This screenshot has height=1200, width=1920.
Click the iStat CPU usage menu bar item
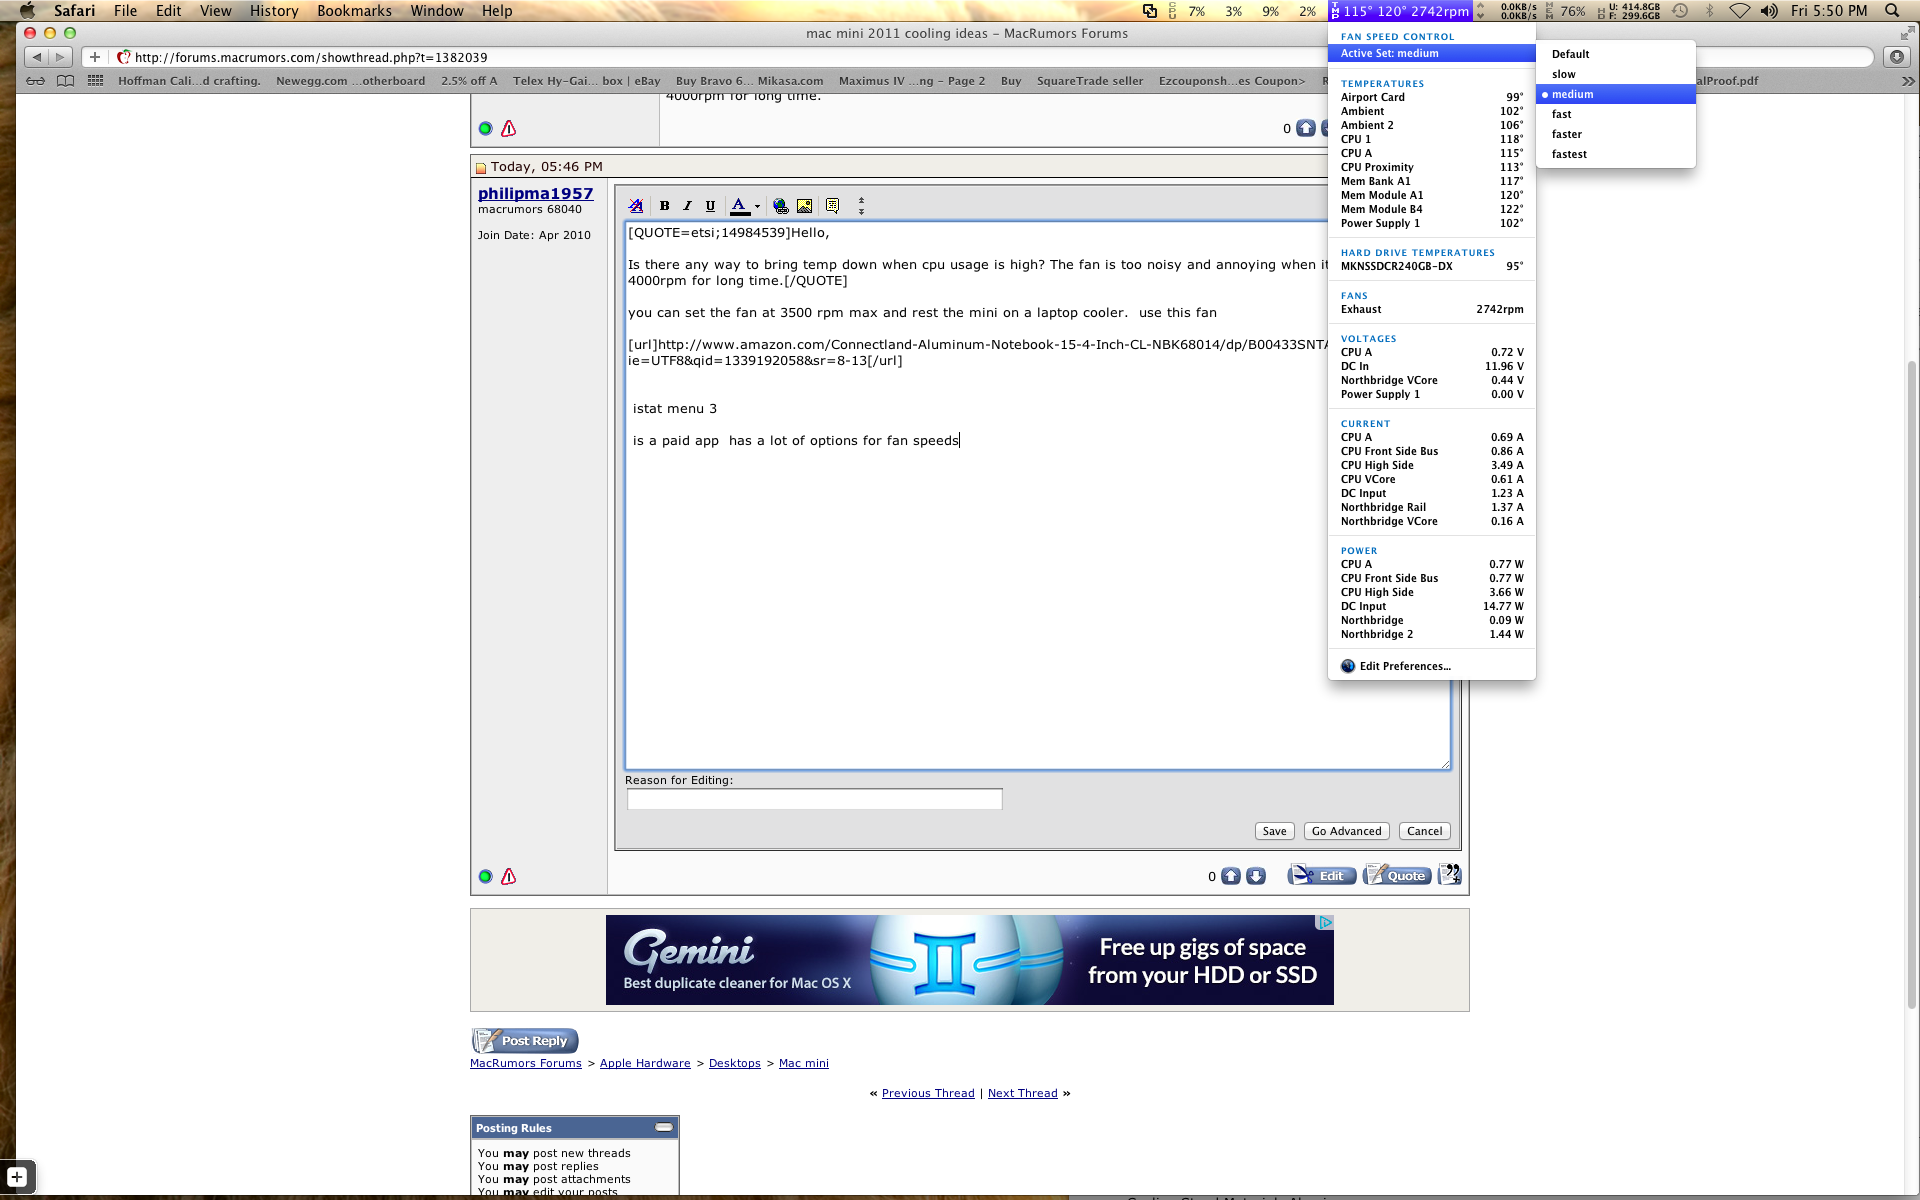[1242, 11]
